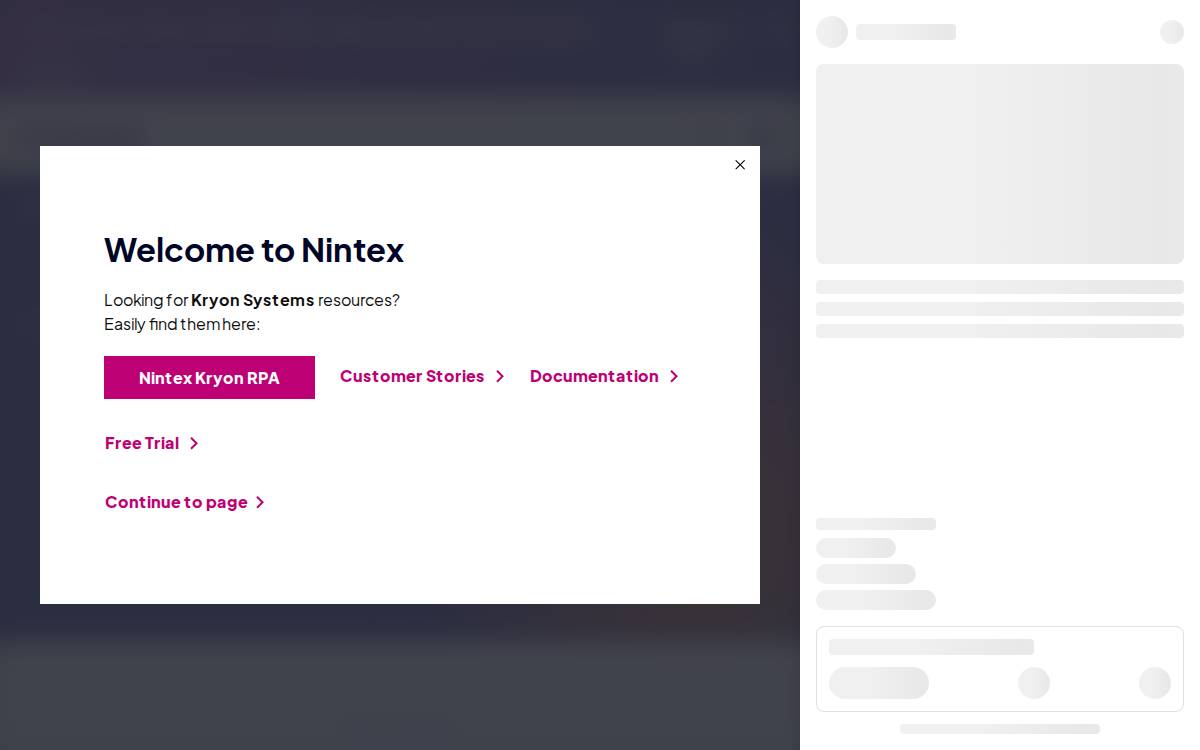The height and width of the screenshot is (750, 1200).
Task: Start the Free Trial link
Action: point(152,443)
